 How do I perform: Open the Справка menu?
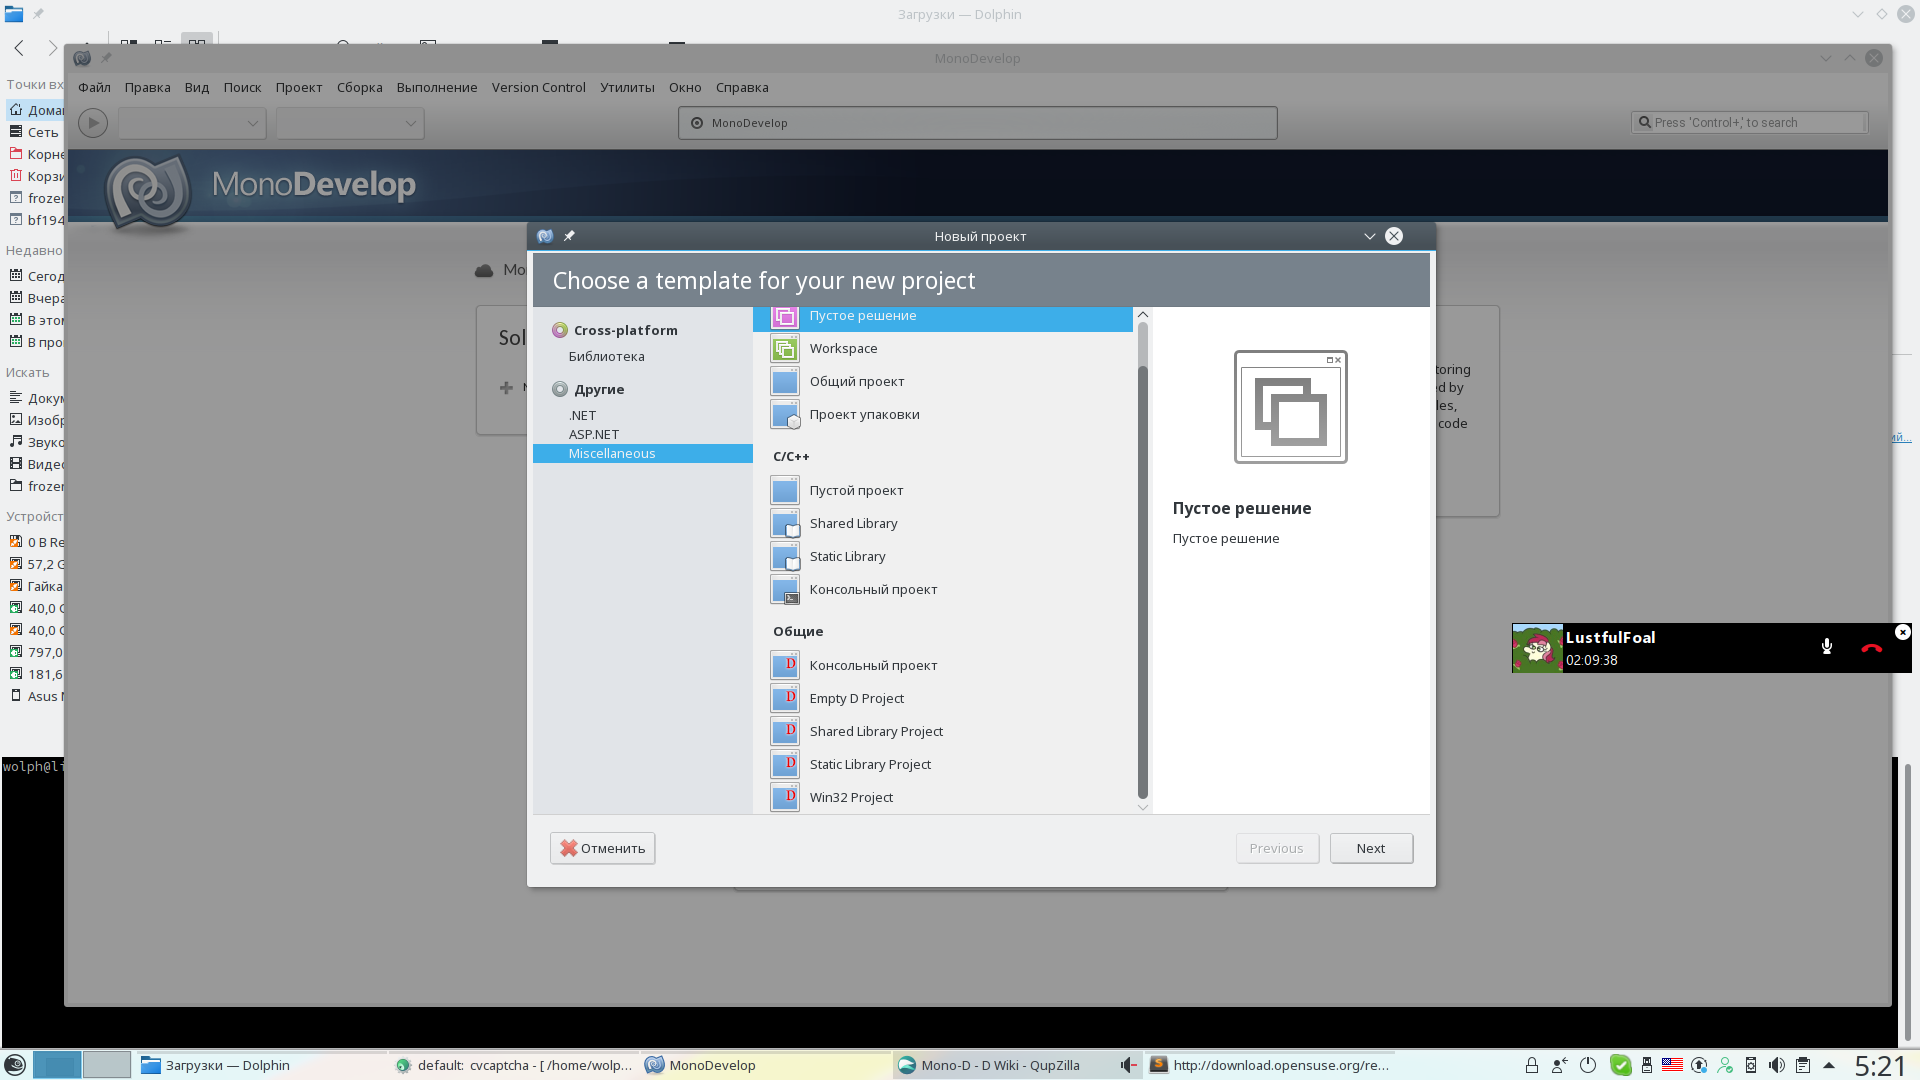click(742, 88)
